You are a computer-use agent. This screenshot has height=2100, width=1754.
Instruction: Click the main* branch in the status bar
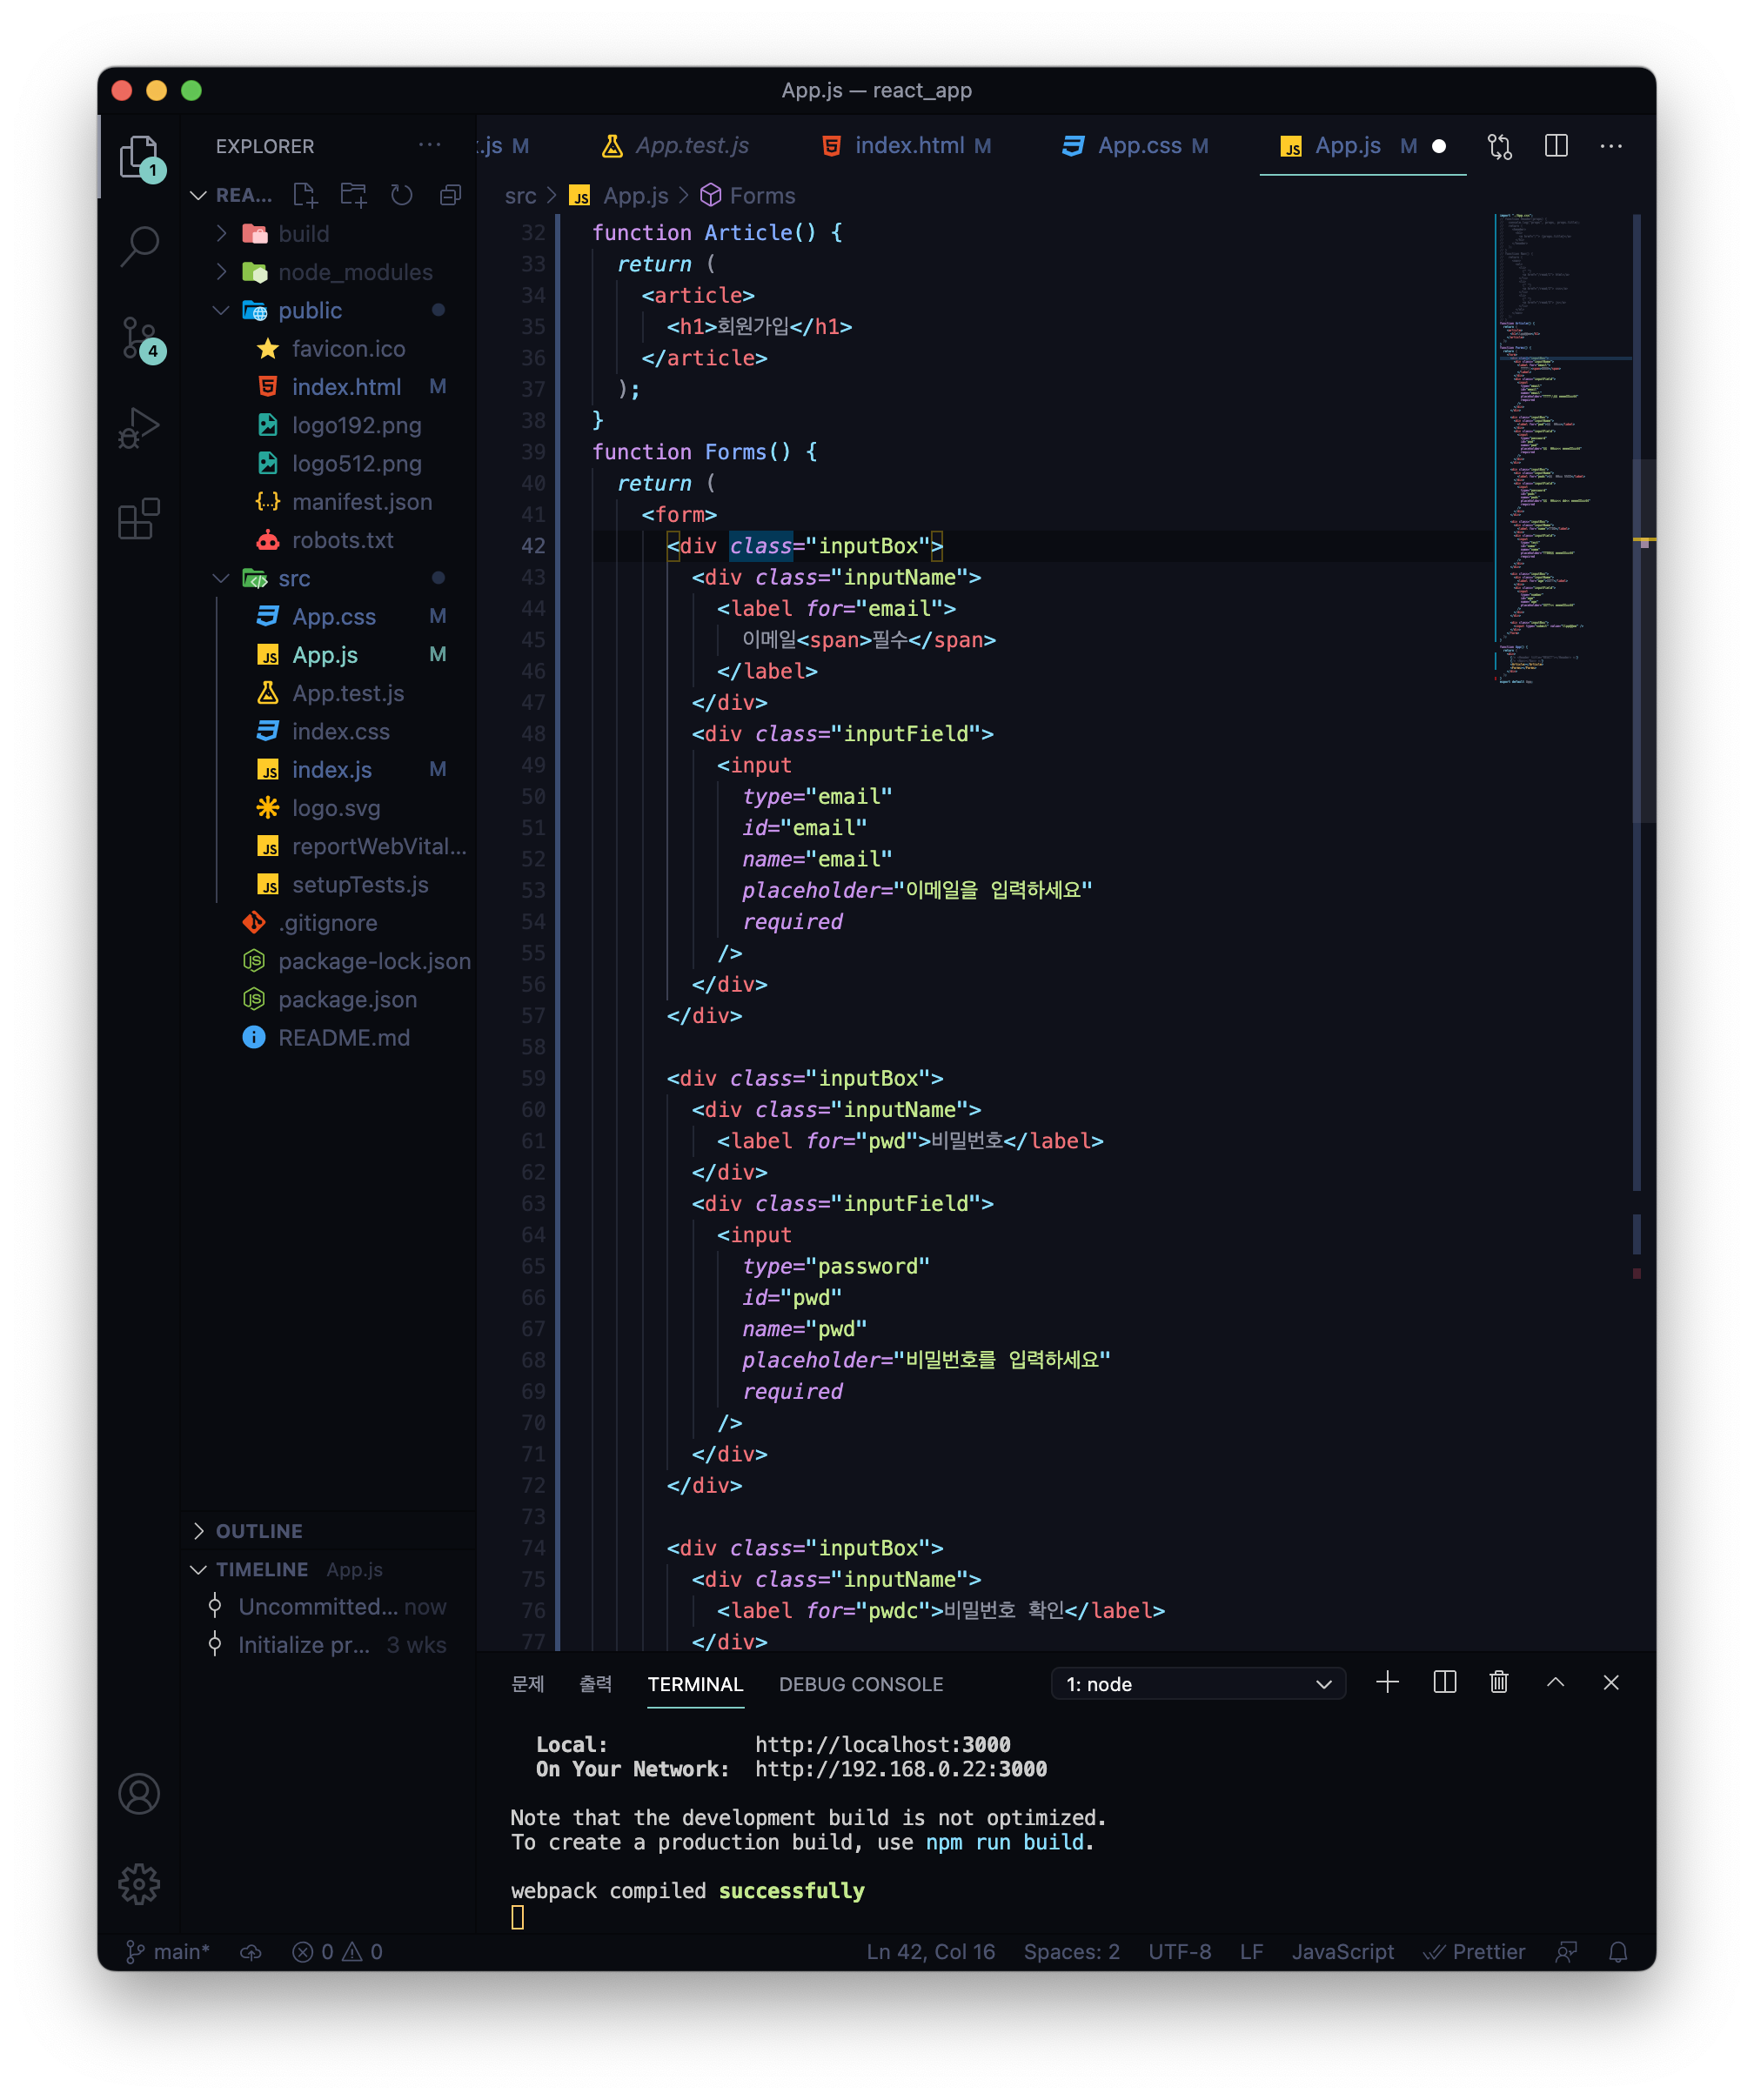(168, 1951)
